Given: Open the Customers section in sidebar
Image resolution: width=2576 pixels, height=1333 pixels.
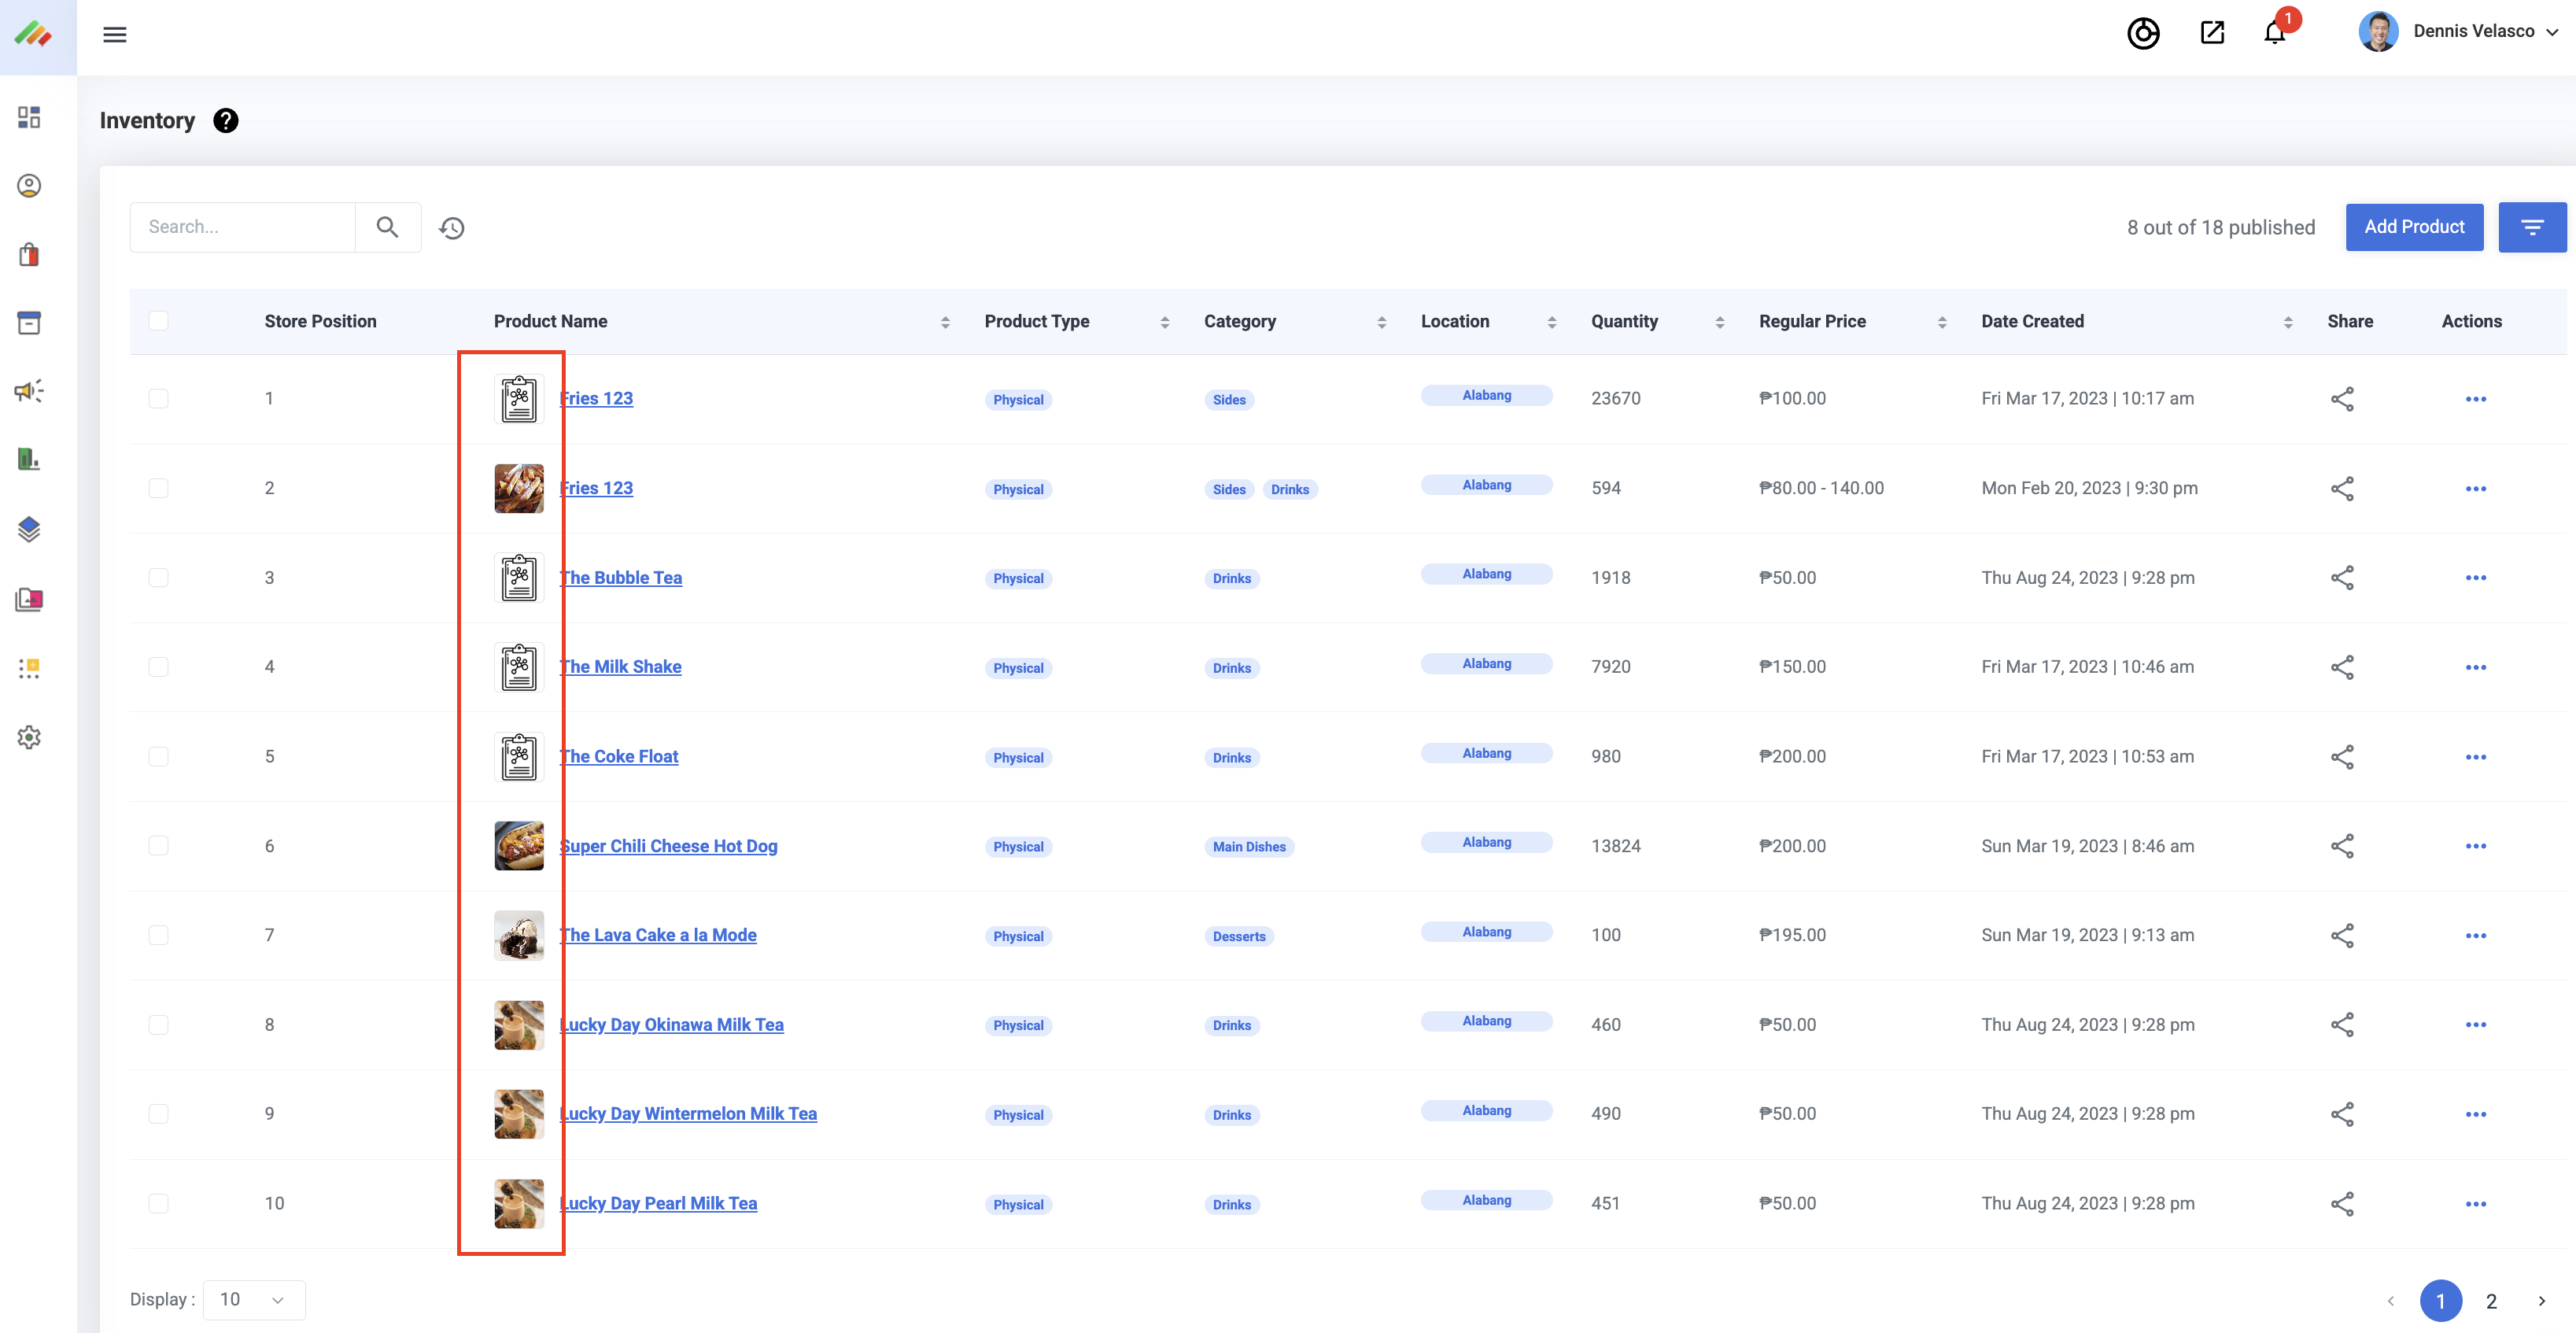Looking at the screenshot, I should (x=28, y=186).
